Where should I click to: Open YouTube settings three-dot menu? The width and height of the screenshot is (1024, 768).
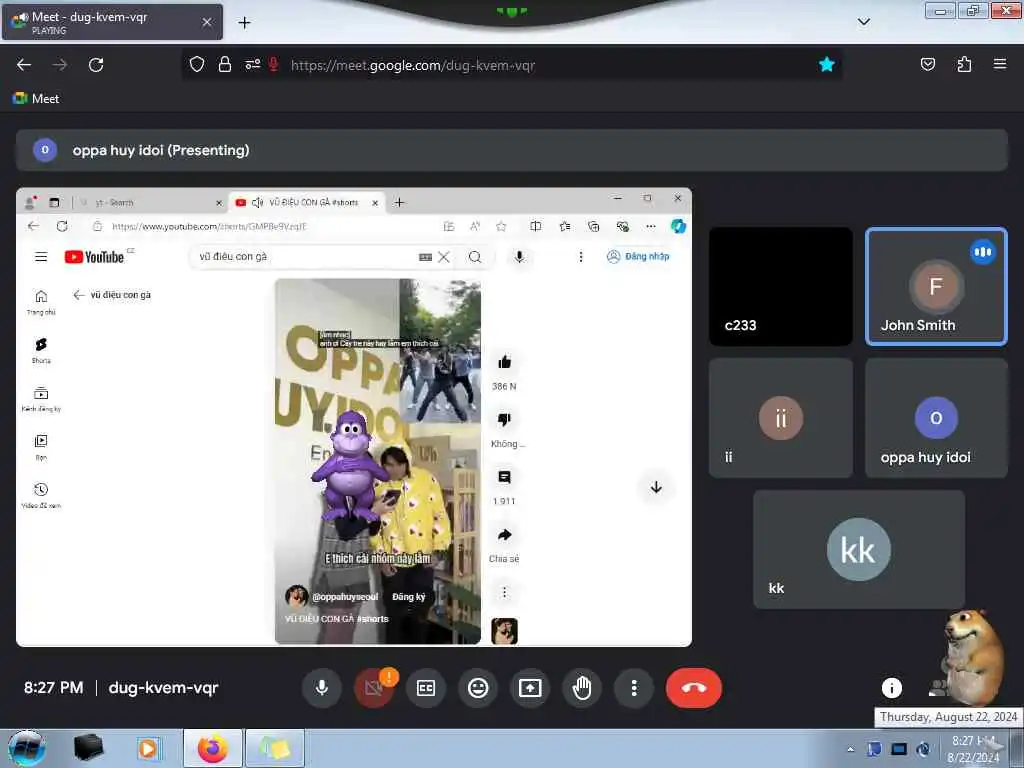[581, 257]
